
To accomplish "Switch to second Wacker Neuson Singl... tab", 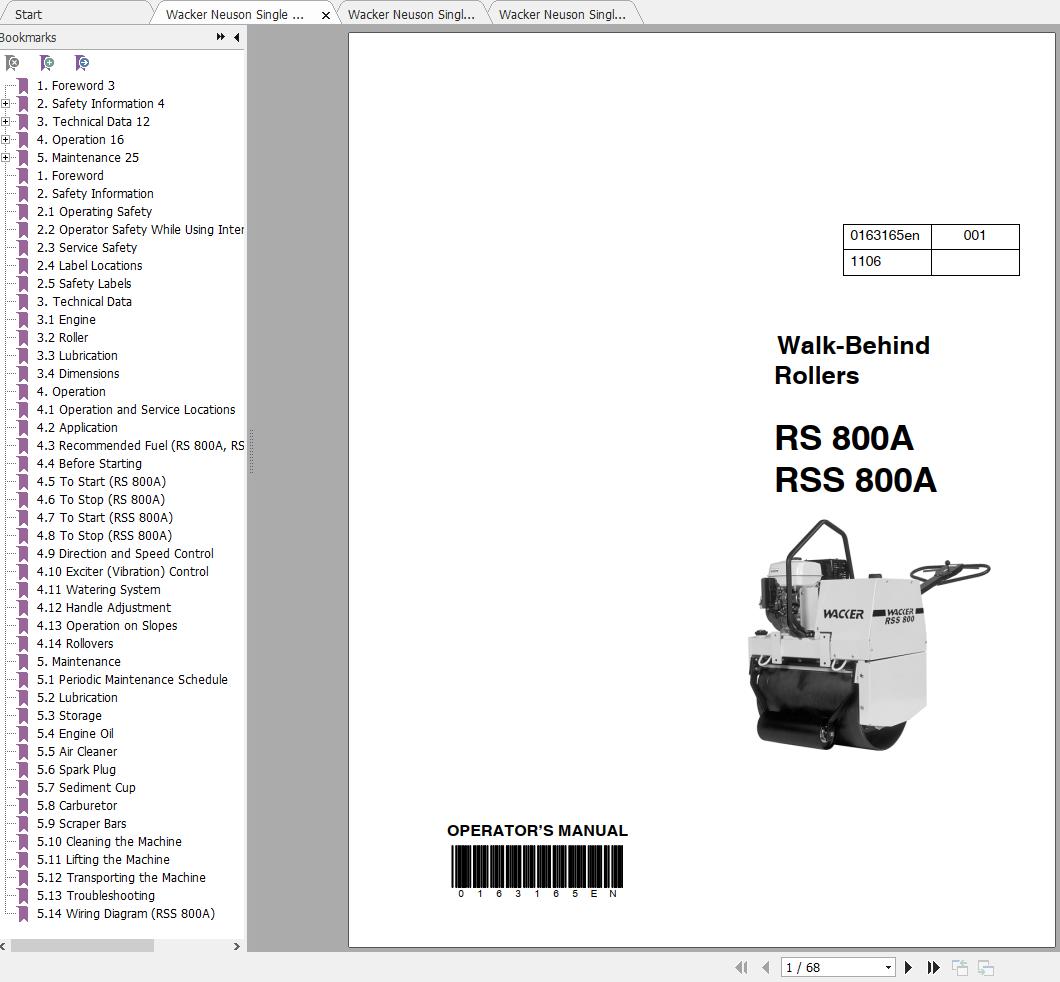I will [411, 14].
